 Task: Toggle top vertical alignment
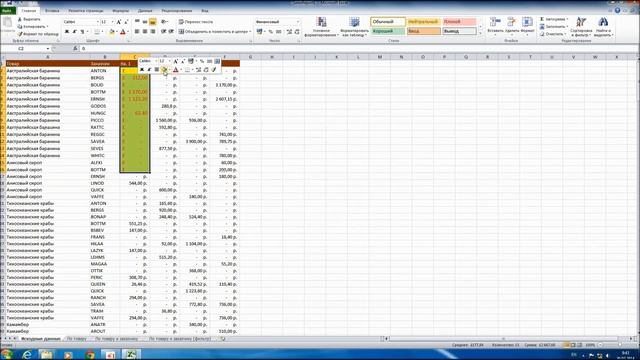click(137, 22)
